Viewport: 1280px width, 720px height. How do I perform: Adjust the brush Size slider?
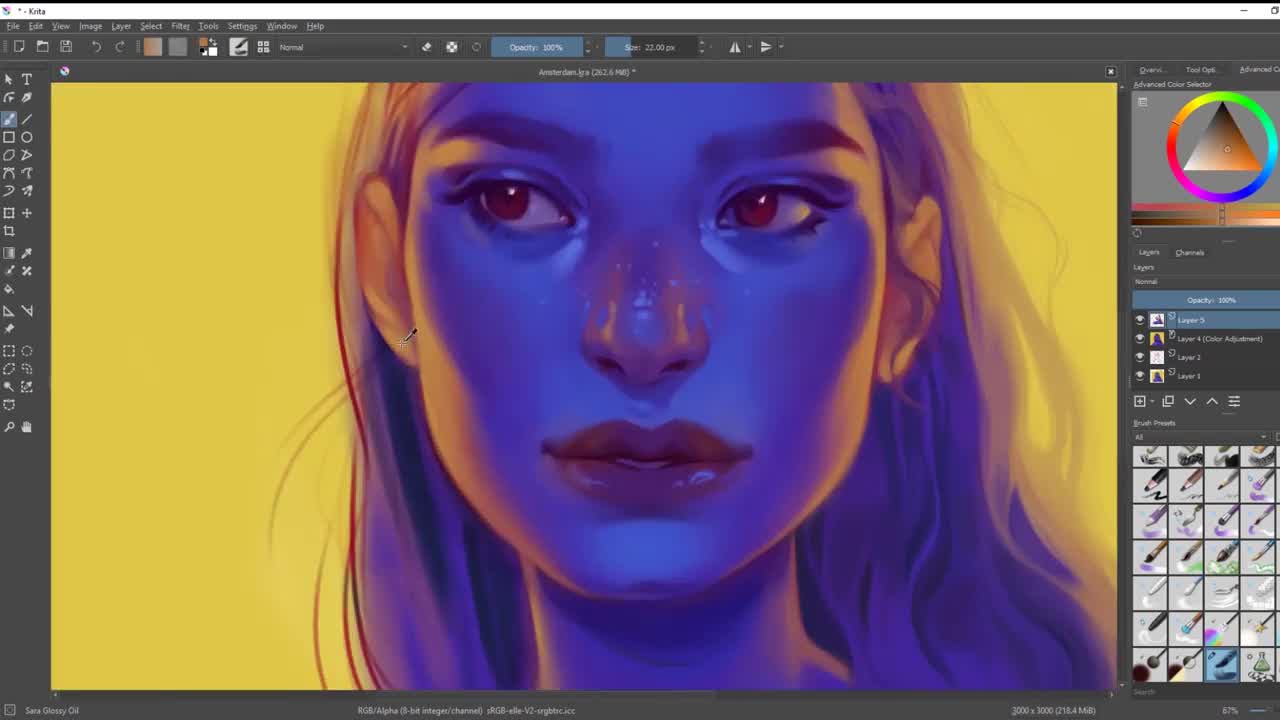[650, 47]
